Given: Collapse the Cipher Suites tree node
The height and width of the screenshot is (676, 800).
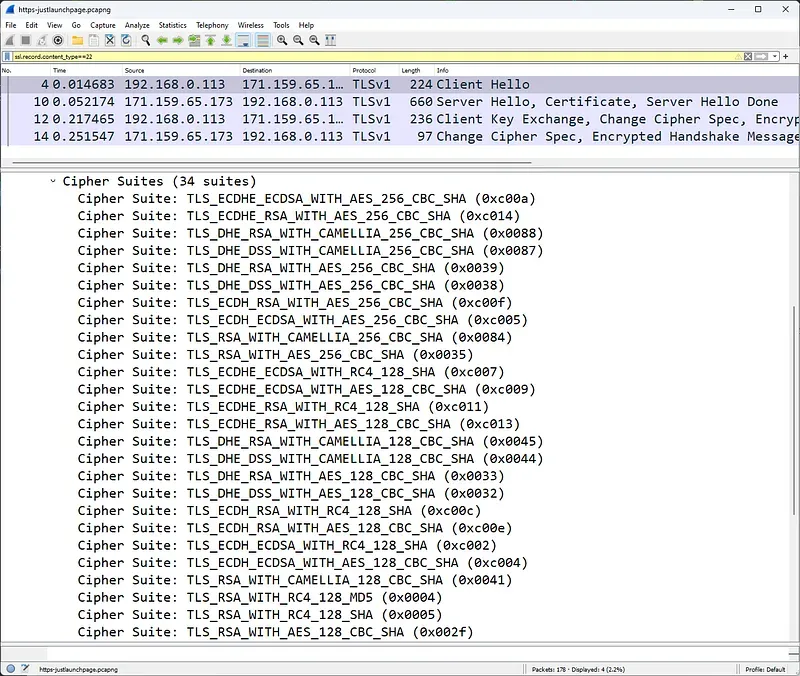Looking at the screenshot, I should pos(53,181).
